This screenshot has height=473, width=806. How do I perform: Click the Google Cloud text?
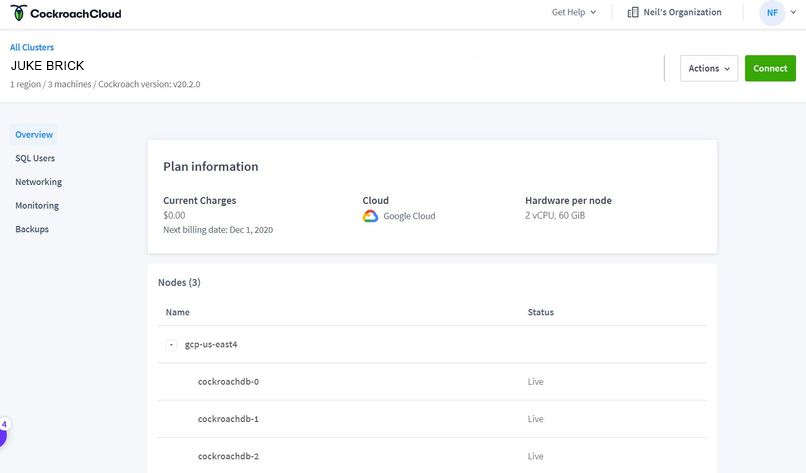(x=409, y=216)
